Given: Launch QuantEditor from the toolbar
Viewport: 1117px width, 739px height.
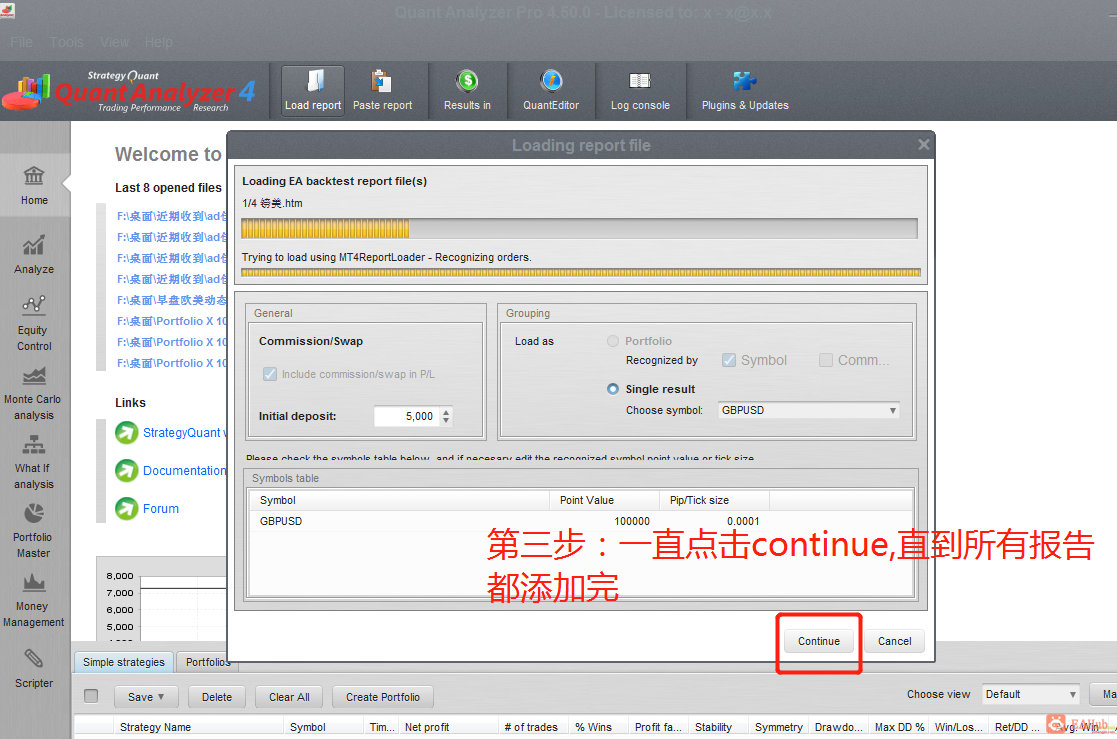Looking at the screenshot, I should click(551, 81).
